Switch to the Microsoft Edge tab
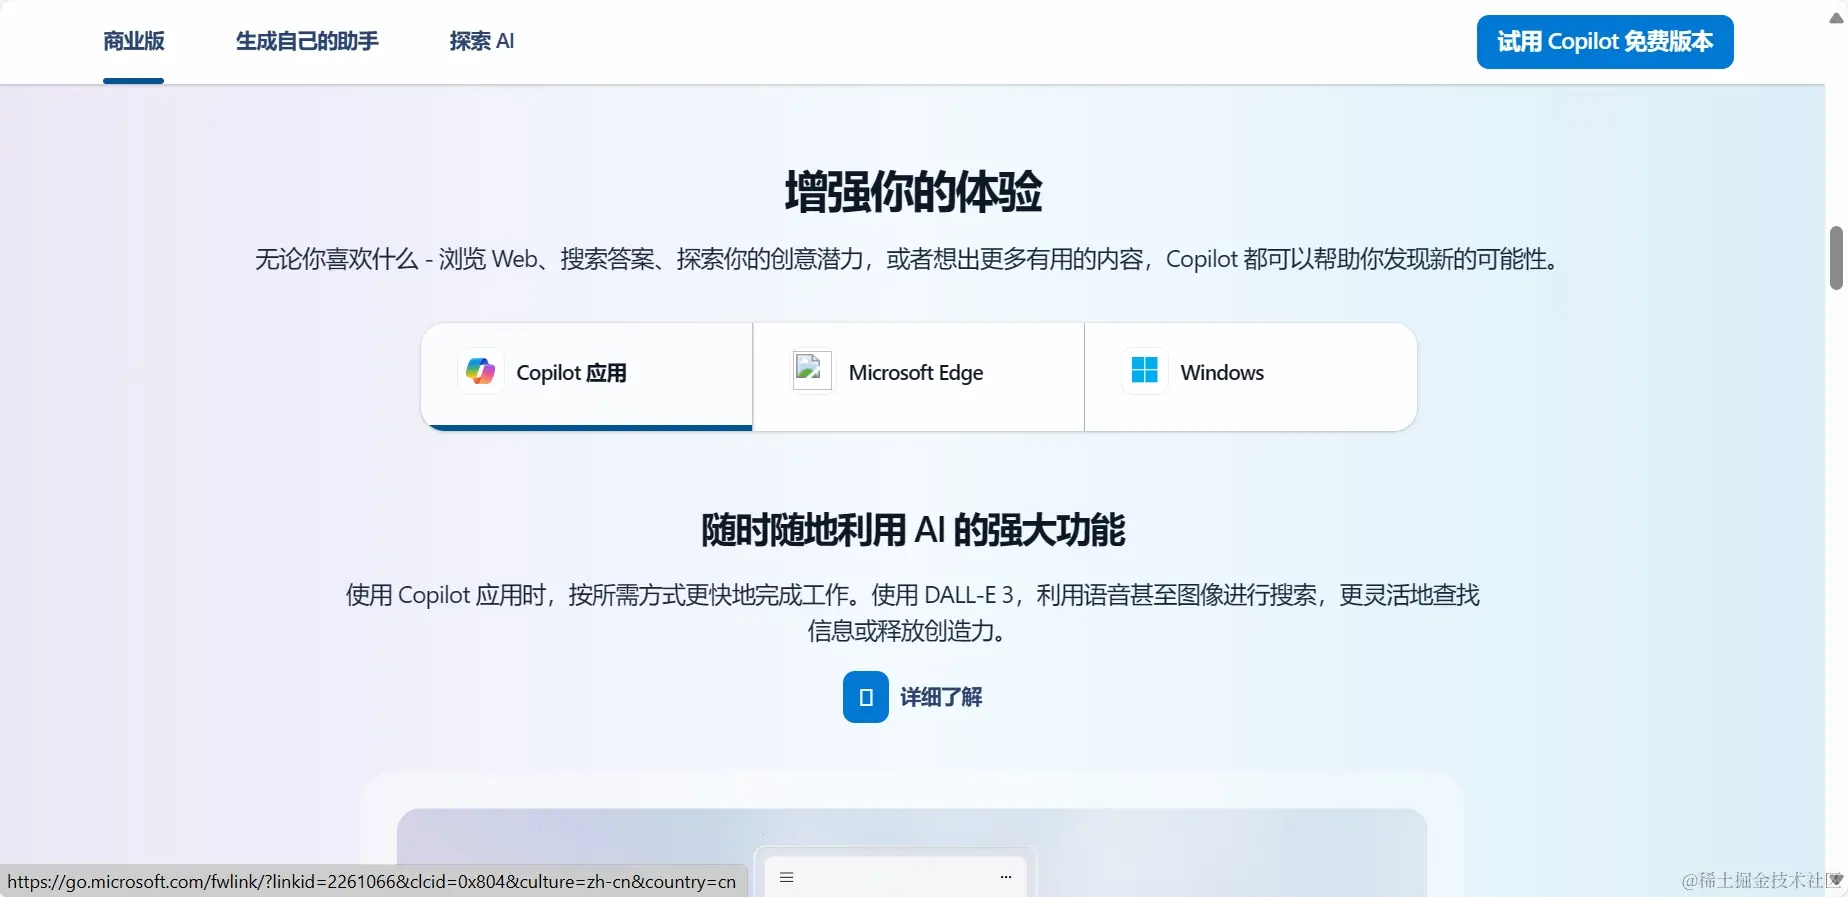This screenshot has width=1848, height=897. (918, 376)
